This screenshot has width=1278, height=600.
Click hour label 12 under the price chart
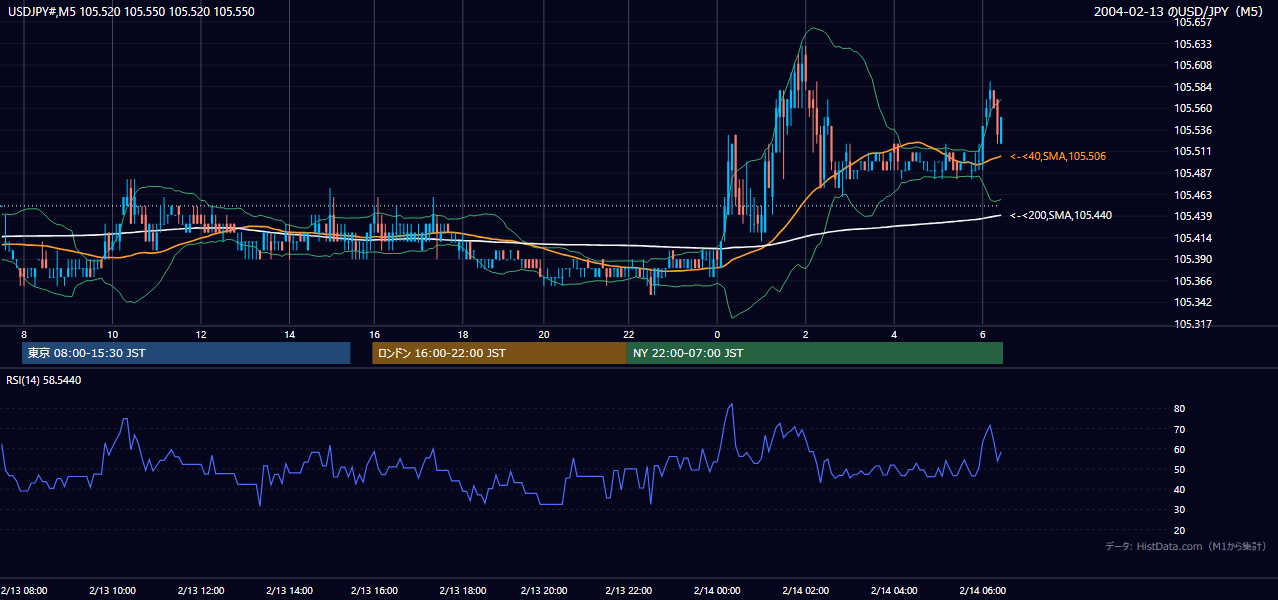pyautogui.click(x=201, y=334)
